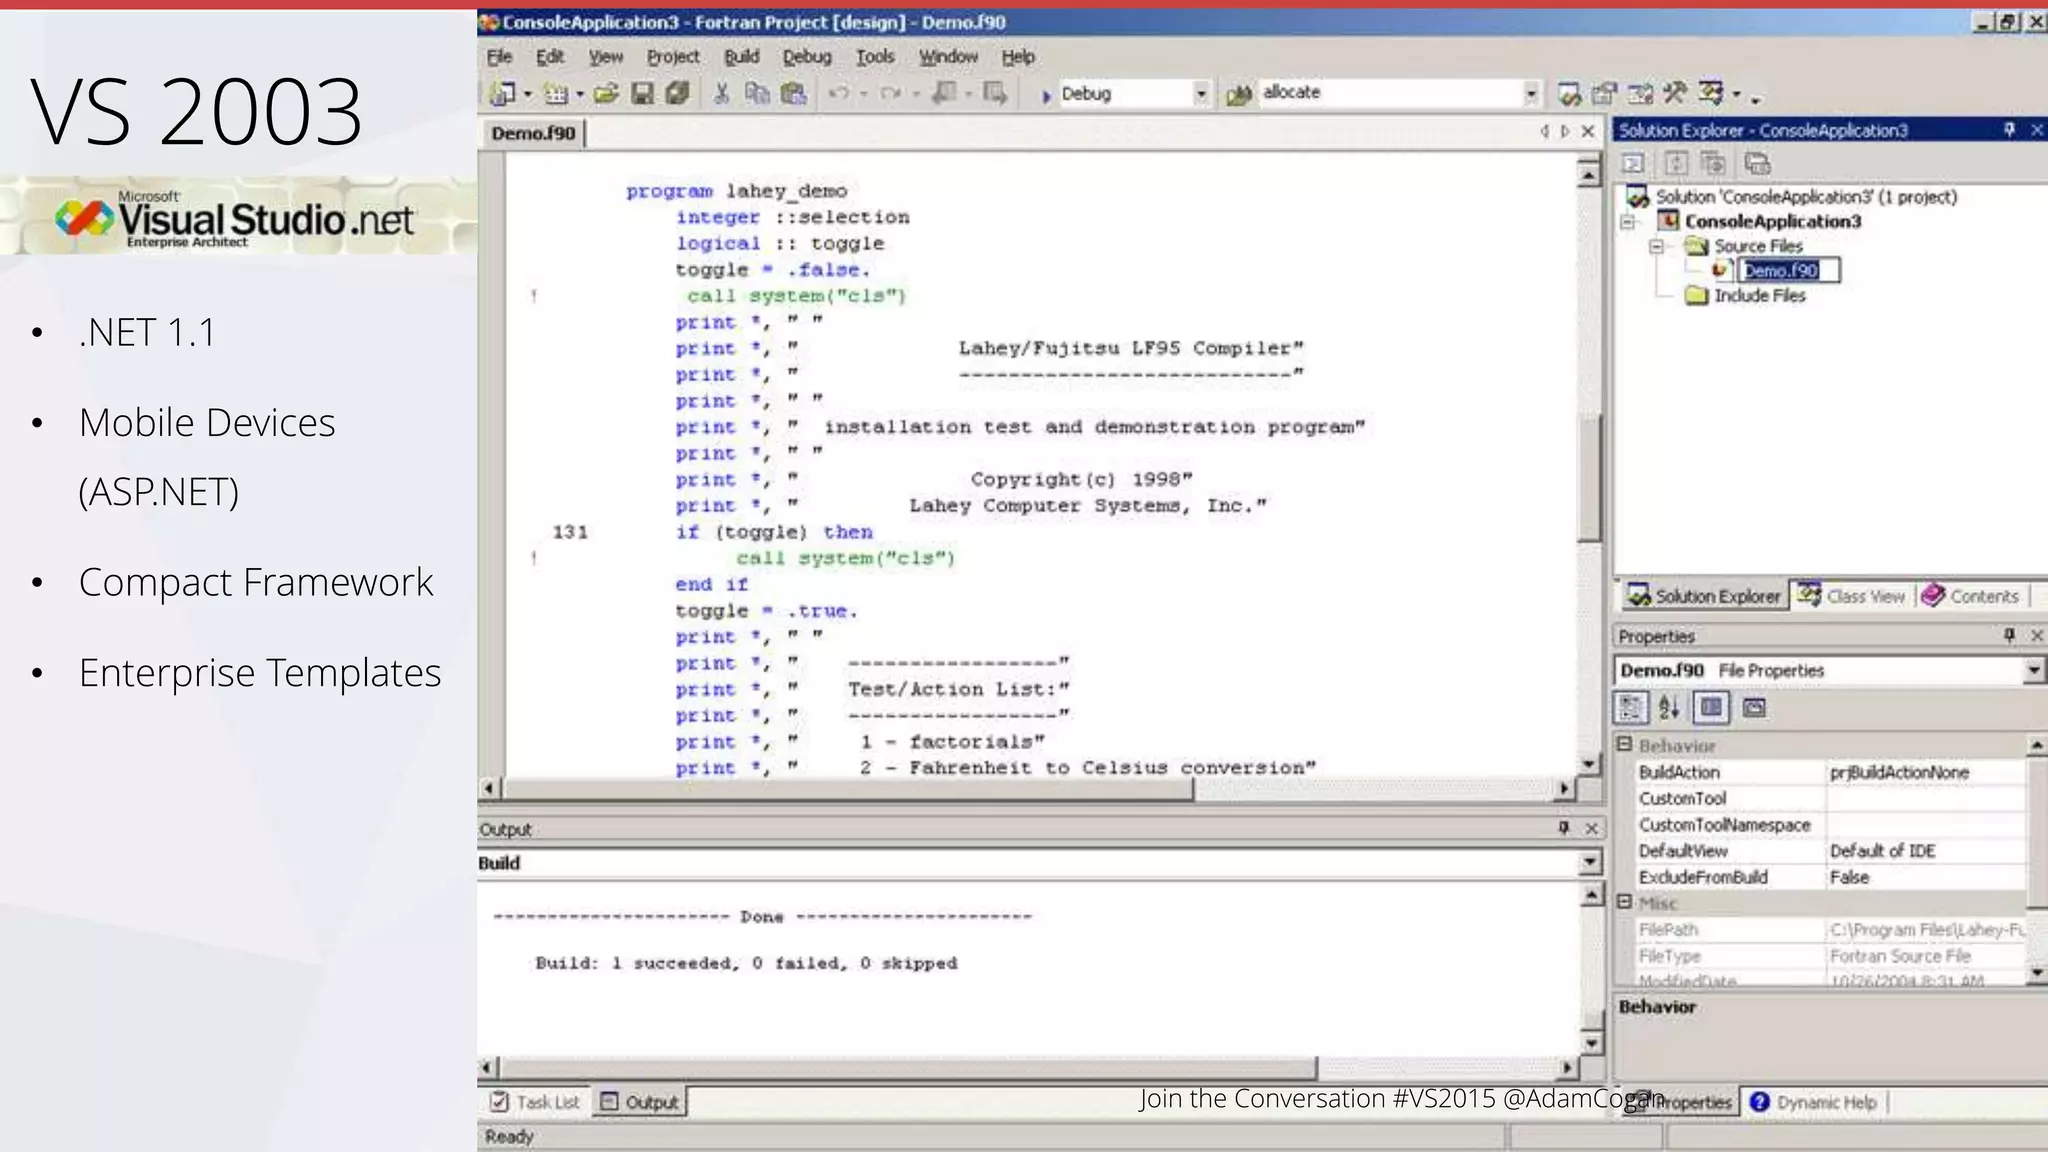Open the New Project icon dropdown arrow
The width and height of the screenshot is (2048, 1152).
click(527, 94)
